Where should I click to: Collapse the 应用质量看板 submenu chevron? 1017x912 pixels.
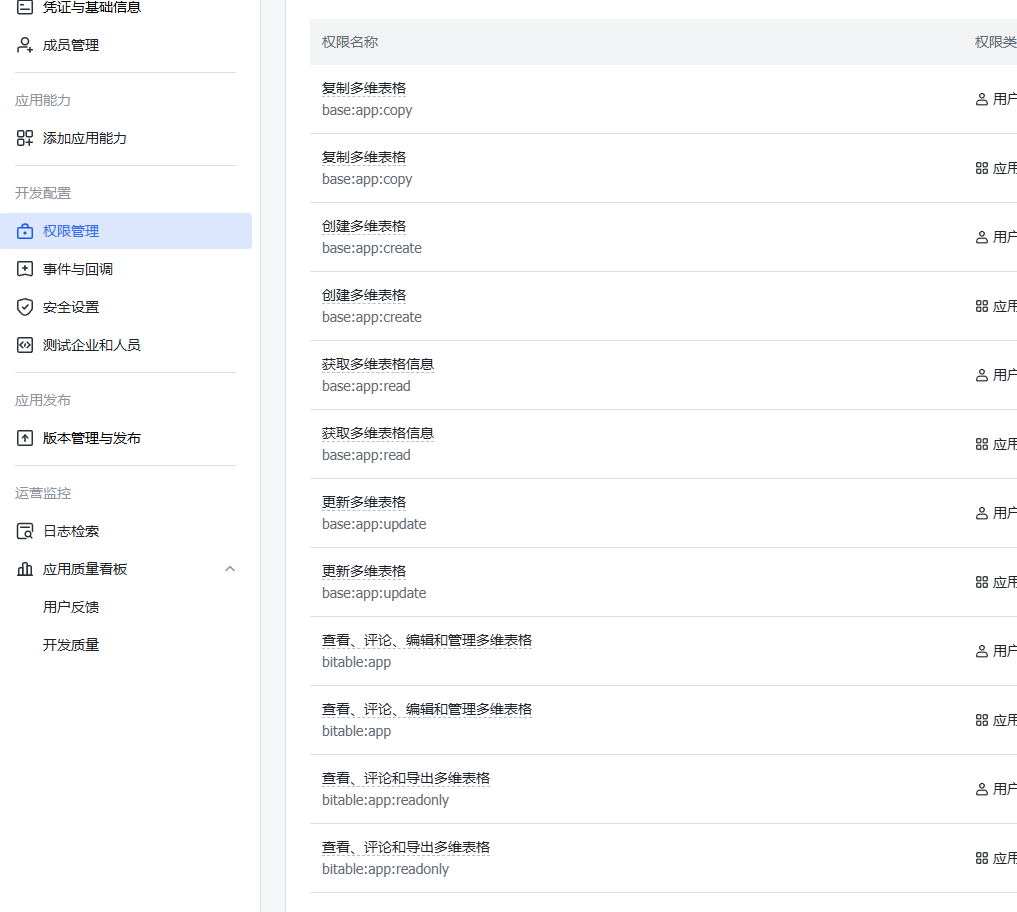pos(230,569)
